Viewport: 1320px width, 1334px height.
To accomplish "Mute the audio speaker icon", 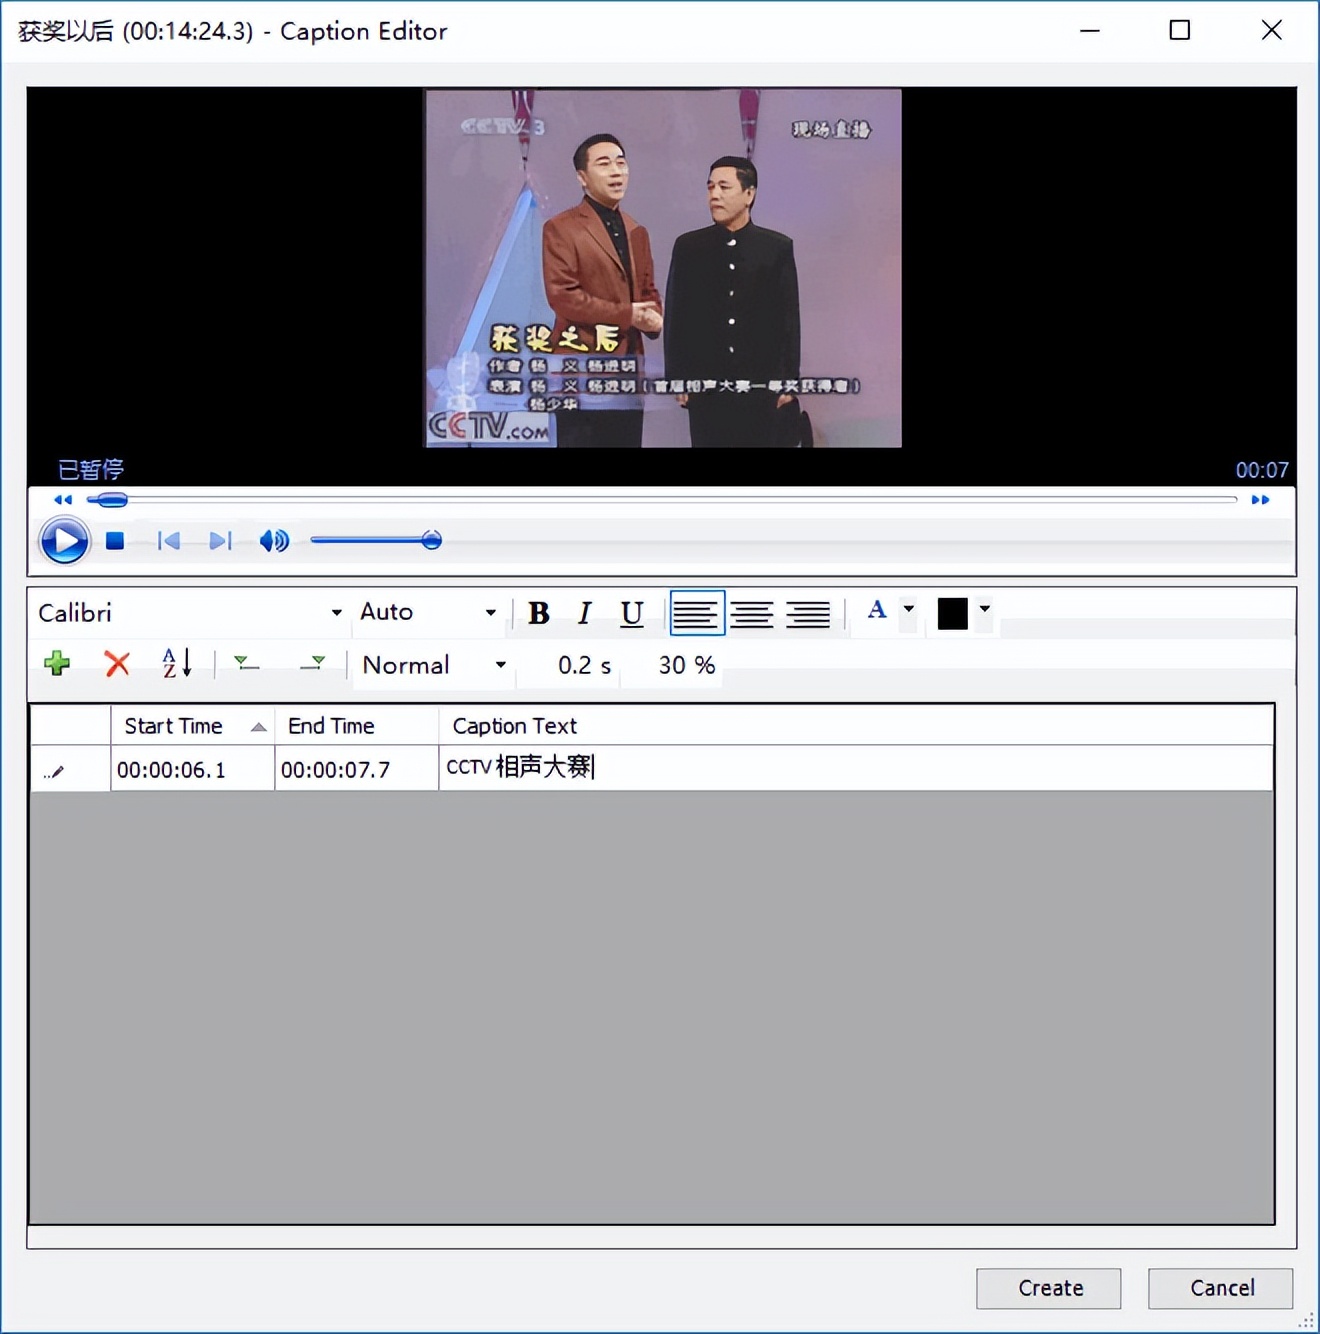I will pyautogui.click(x=274, y=541).
